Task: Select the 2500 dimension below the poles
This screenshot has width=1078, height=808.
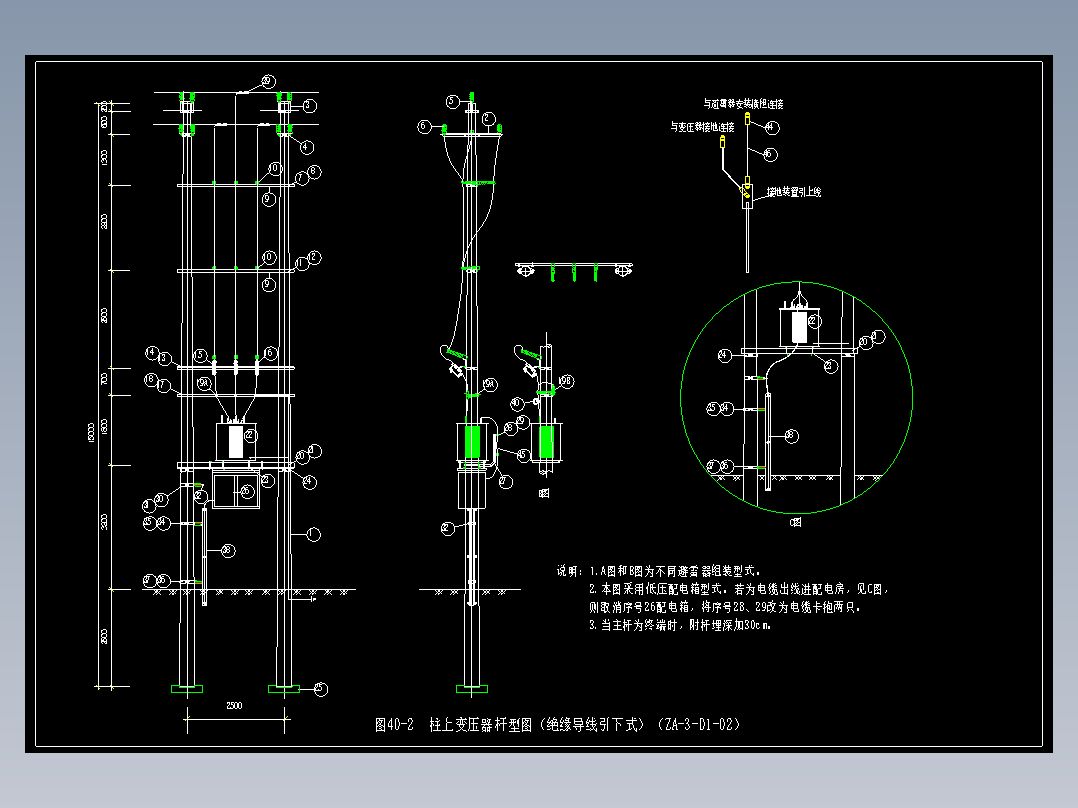Action: [232, 705]
